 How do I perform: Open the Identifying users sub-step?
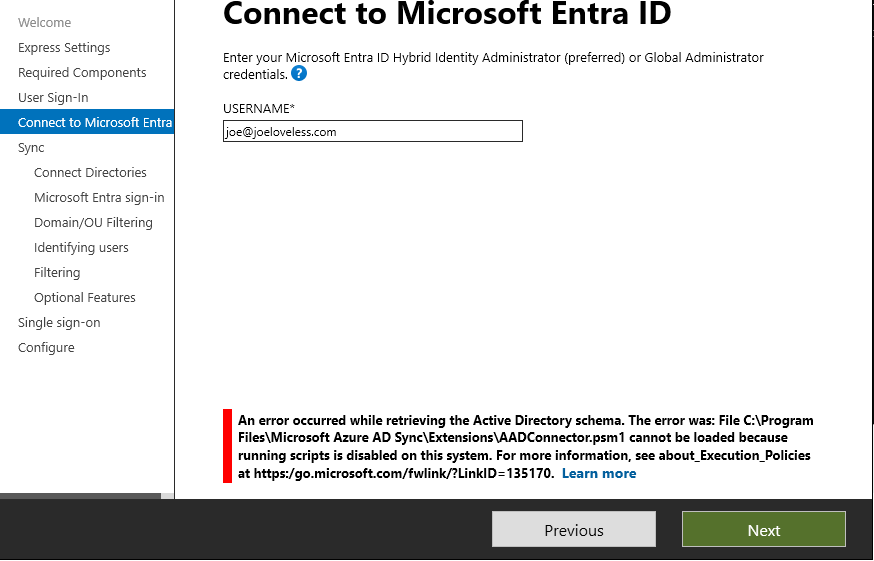81,247
